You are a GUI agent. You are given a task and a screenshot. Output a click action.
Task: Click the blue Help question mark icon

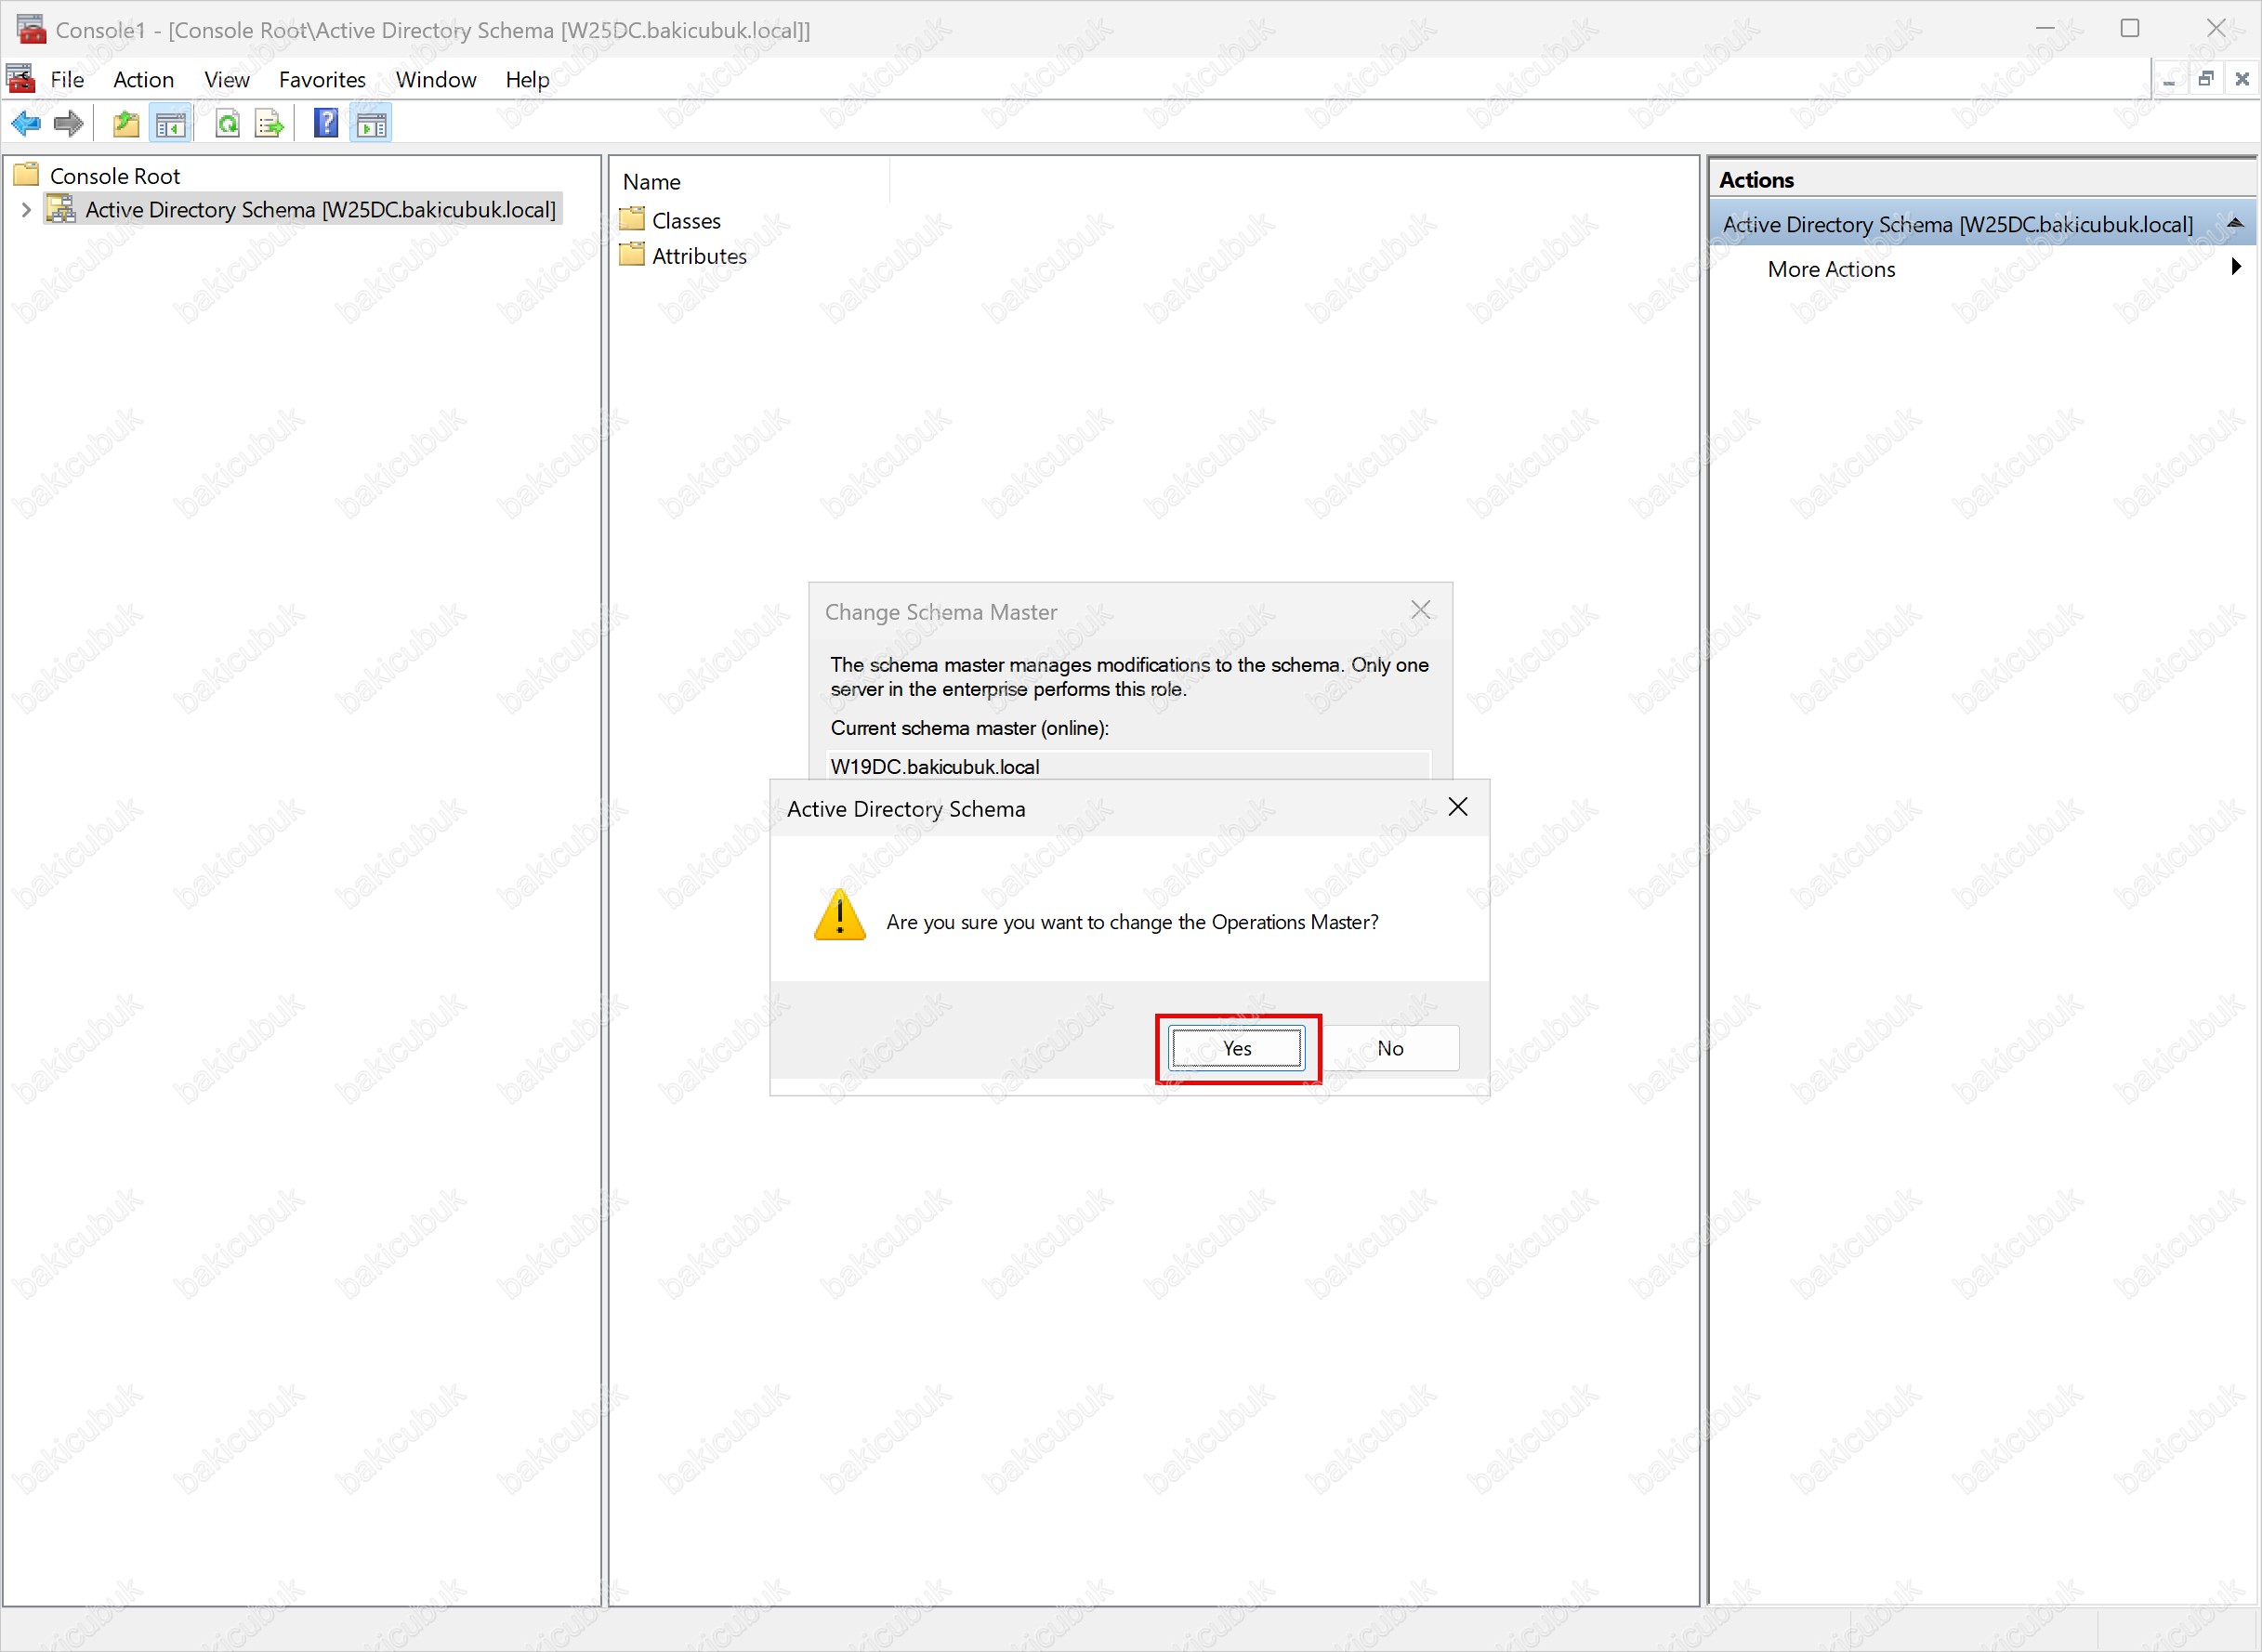click(x=325, y=124)
